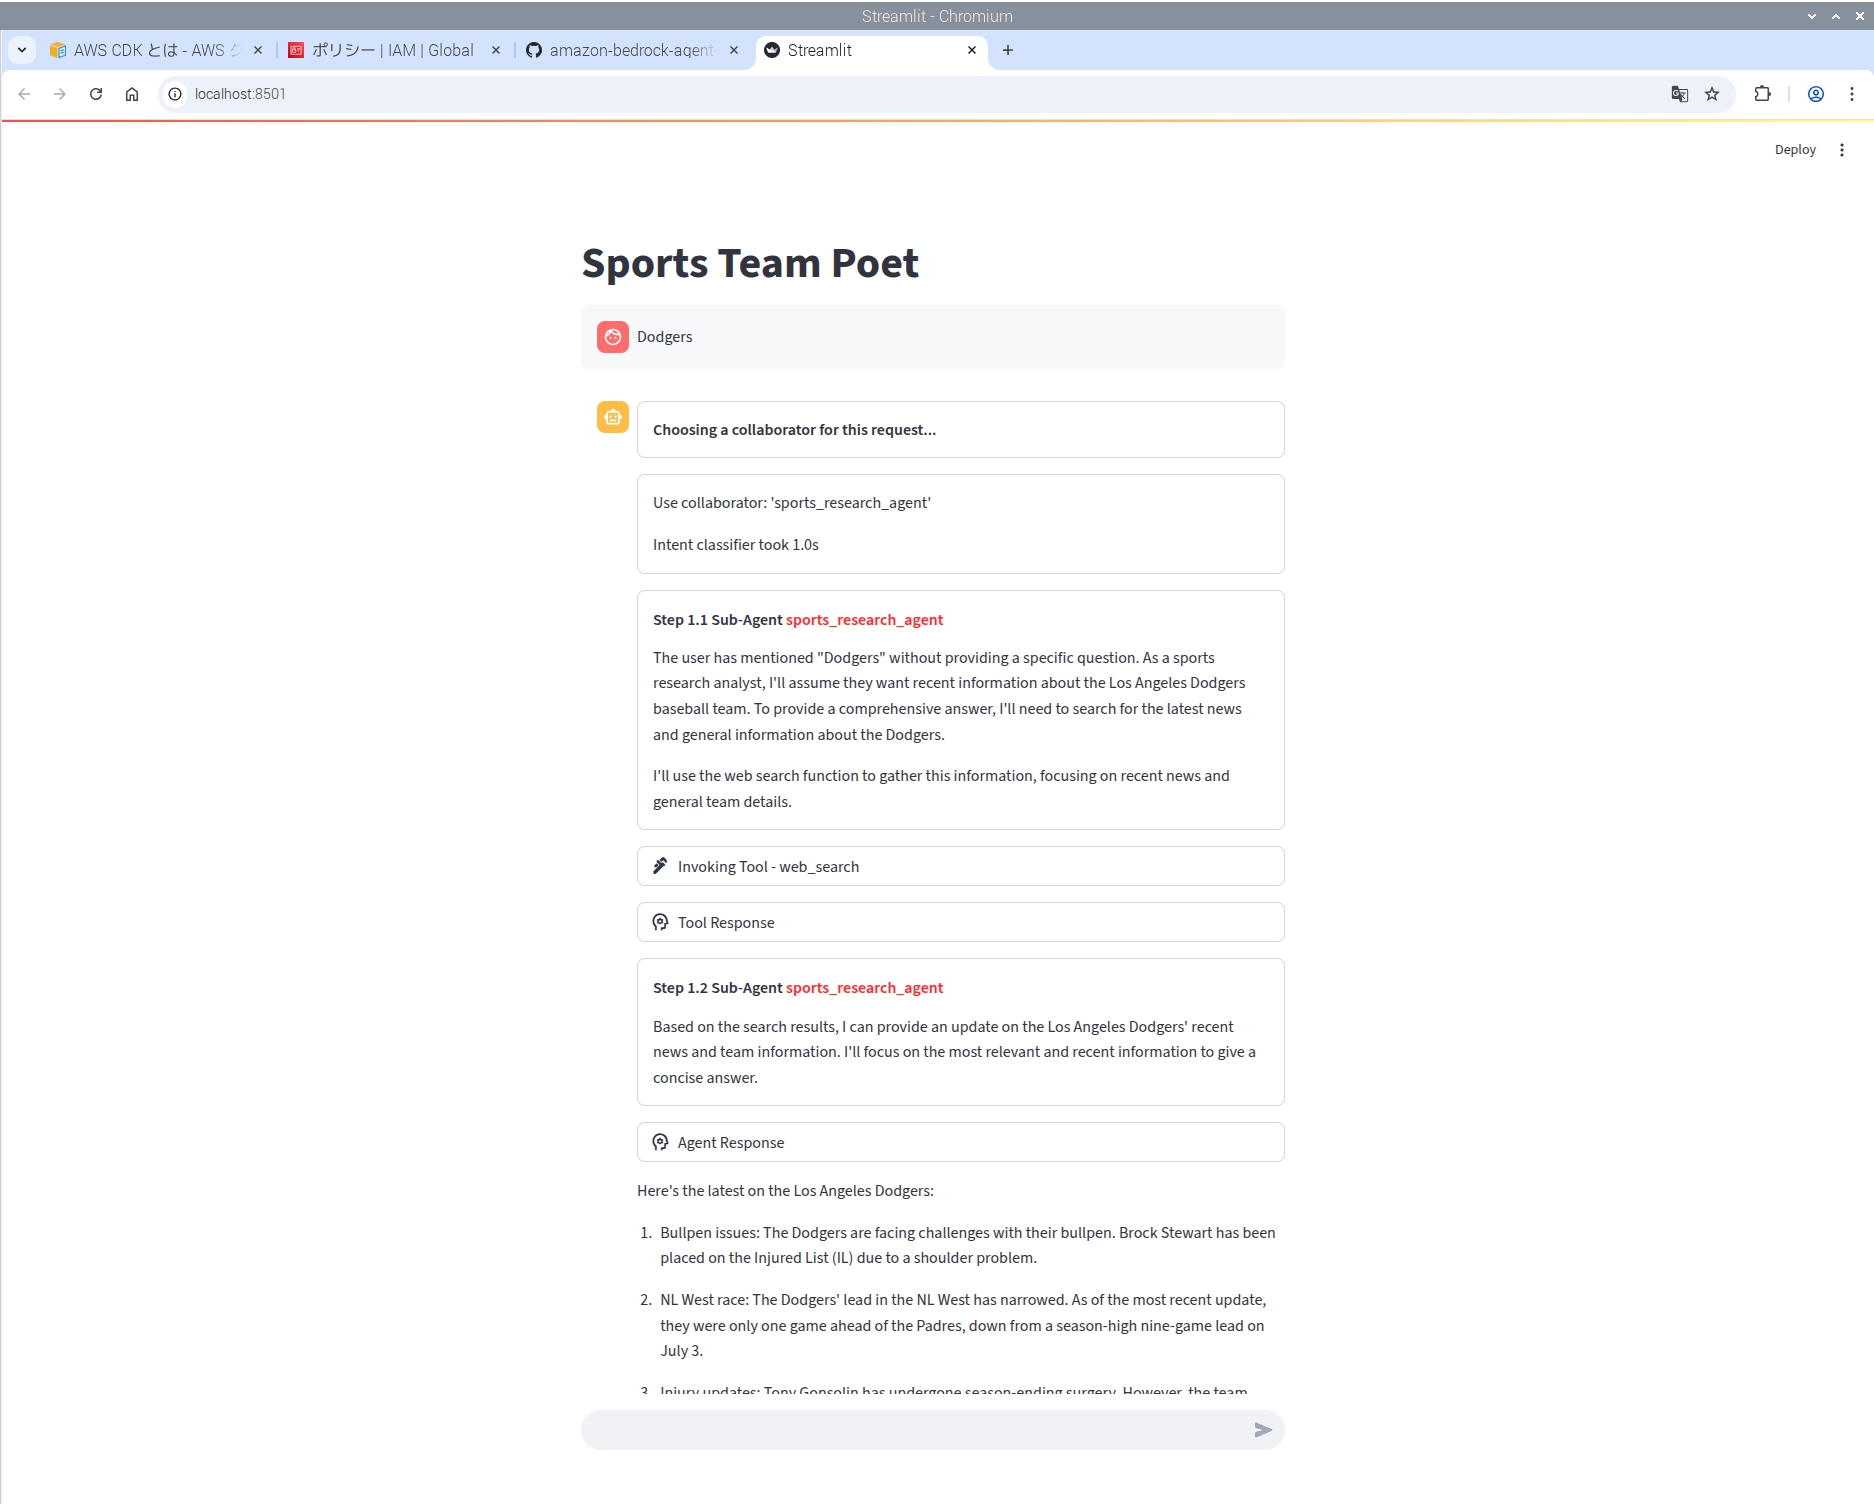Image resolution: width=1874 pixels, height=1506 pixels.
Task: Expand the Agent Response section
Action: (x=960, y=1142)
